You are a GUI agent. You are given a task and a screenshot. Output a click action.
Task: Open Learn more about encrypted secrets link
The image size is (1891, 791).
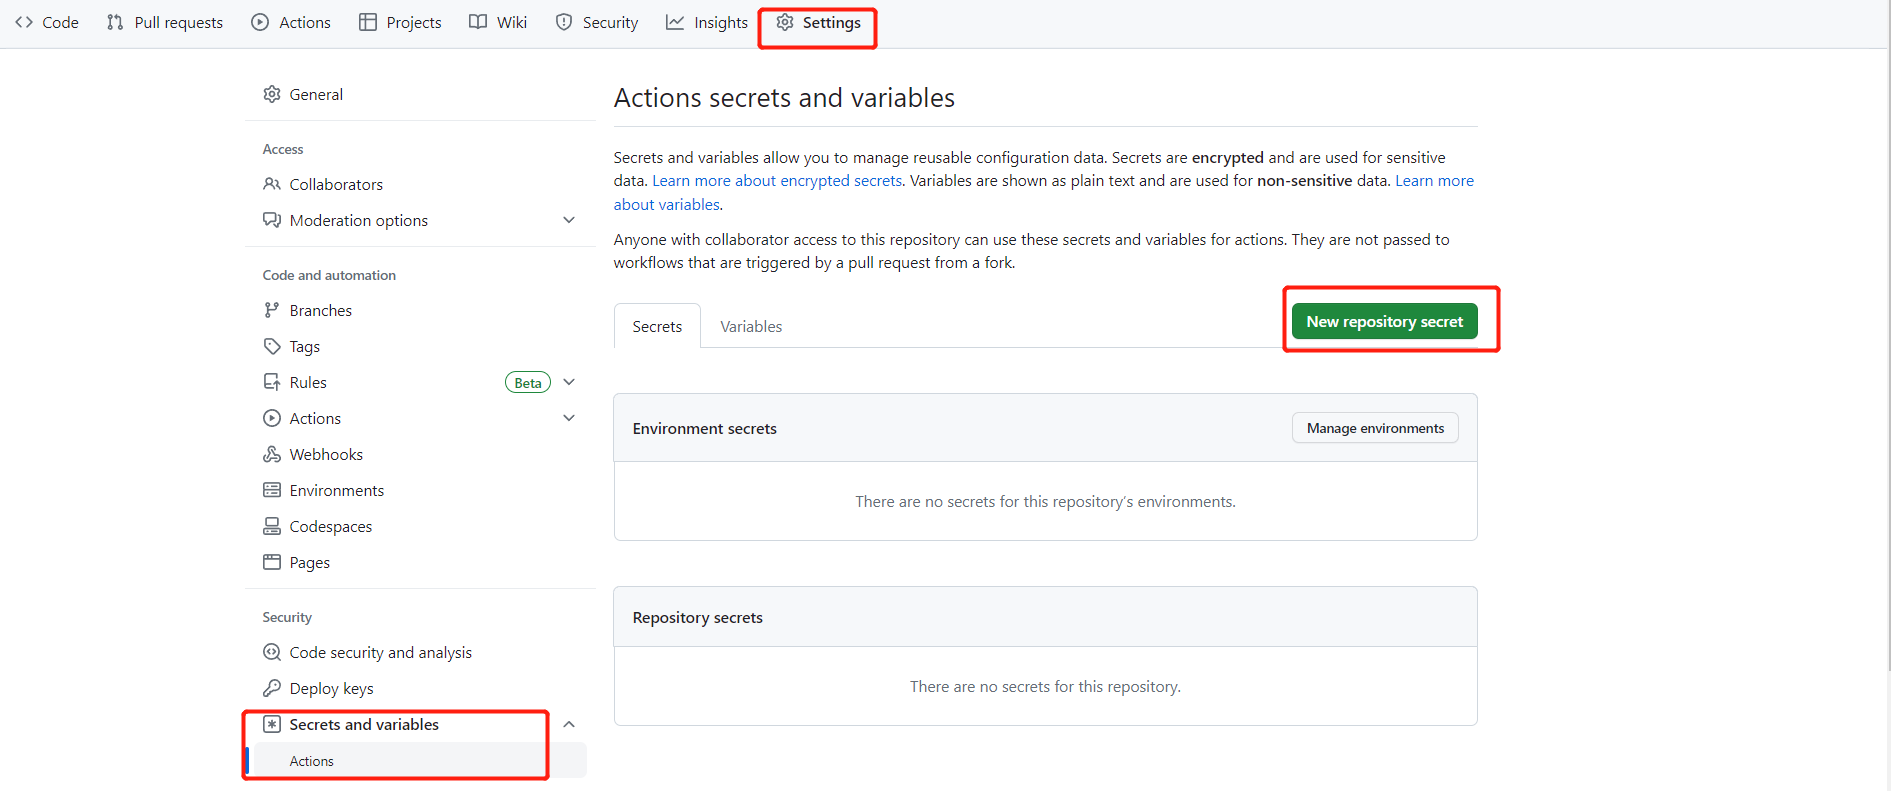(777, 181)
